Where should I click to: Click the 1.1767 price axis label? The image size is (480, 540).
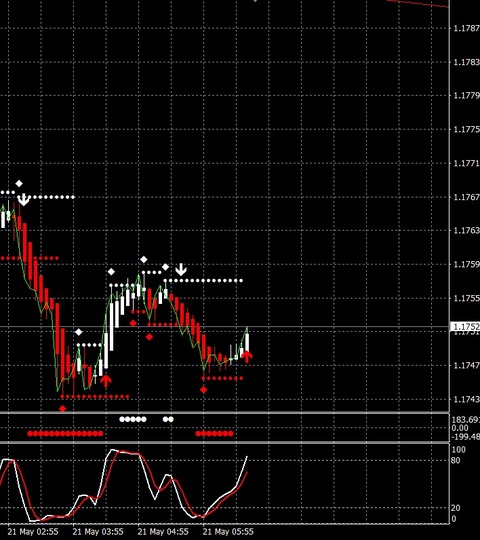[467, 197]
